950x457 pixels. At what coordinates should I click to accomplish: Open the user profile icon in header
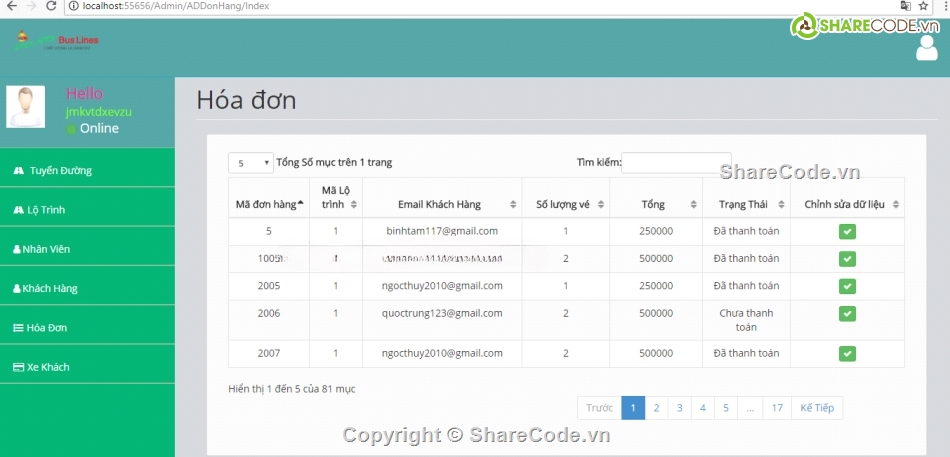click(926, 48)
